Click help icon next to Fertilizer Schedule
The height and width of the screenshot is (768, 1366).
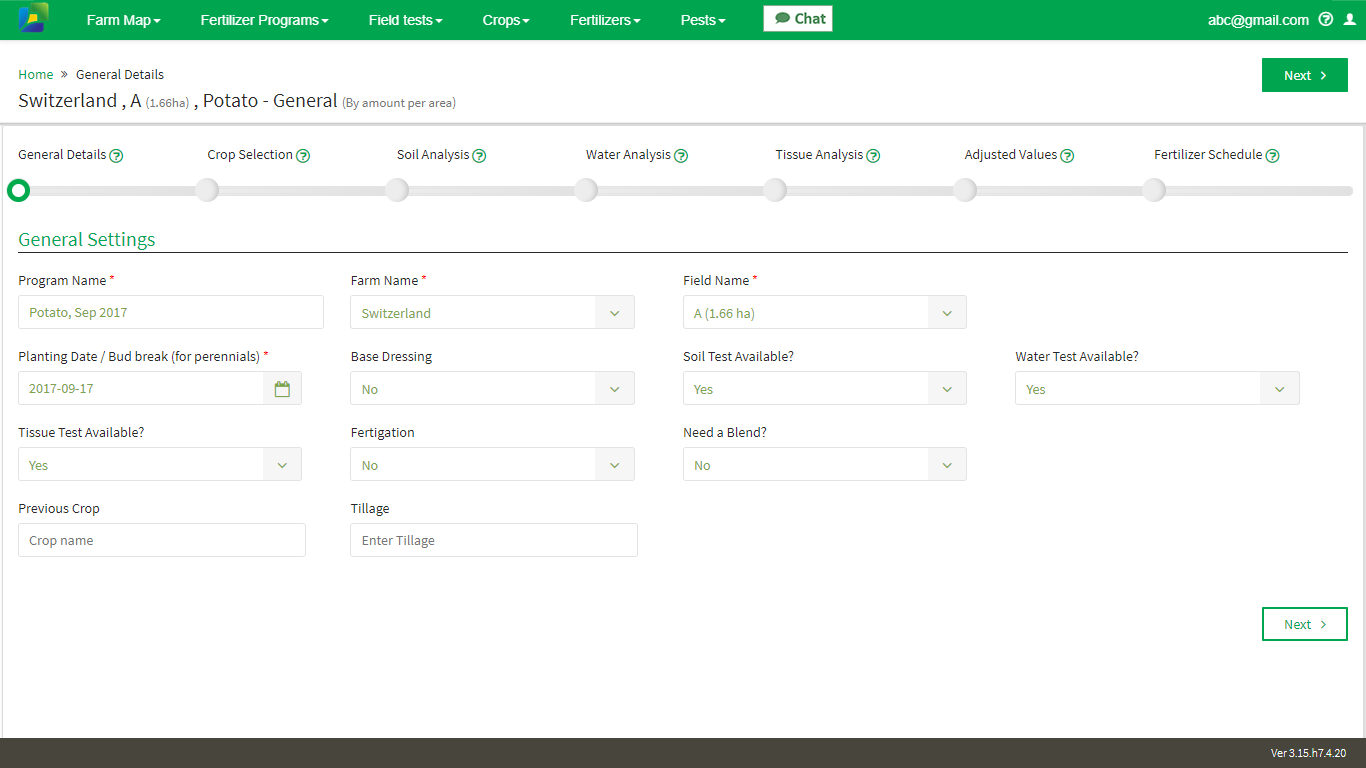pos(1273,156)
